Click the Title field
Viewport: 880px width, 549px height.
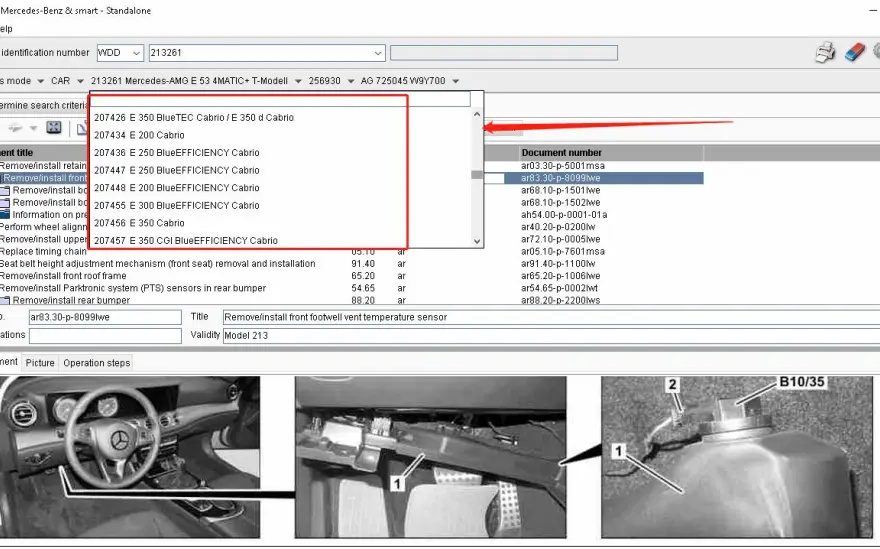[551, 317]
